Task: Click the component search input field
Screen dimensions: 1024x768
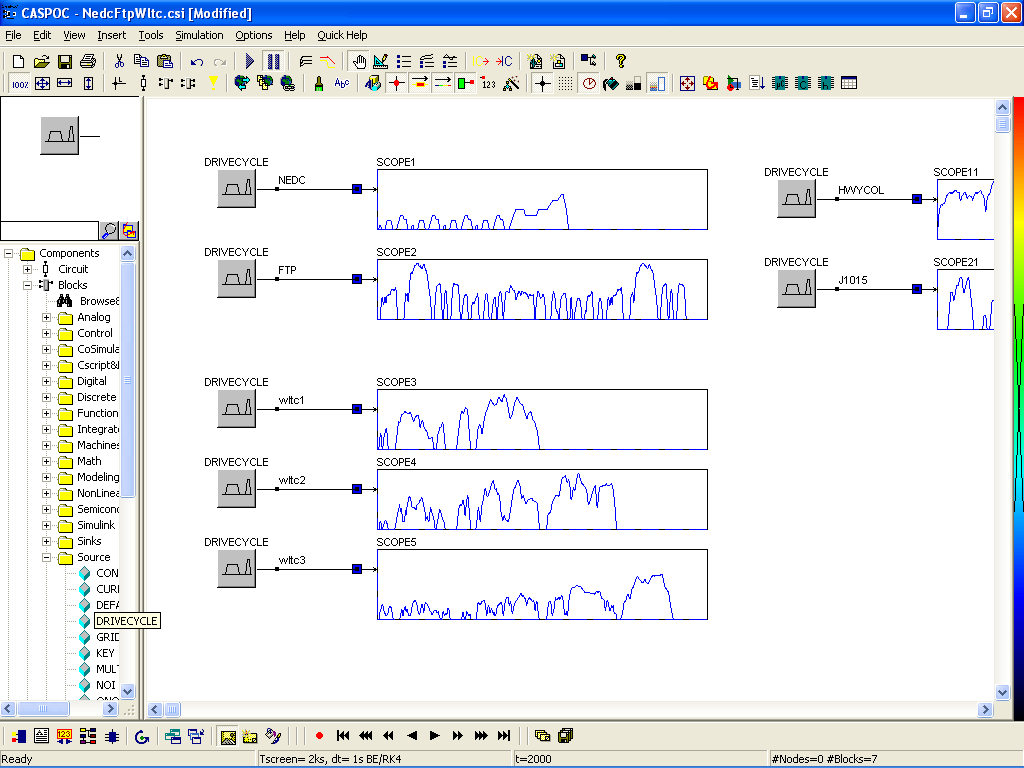Action: (50, 231)
